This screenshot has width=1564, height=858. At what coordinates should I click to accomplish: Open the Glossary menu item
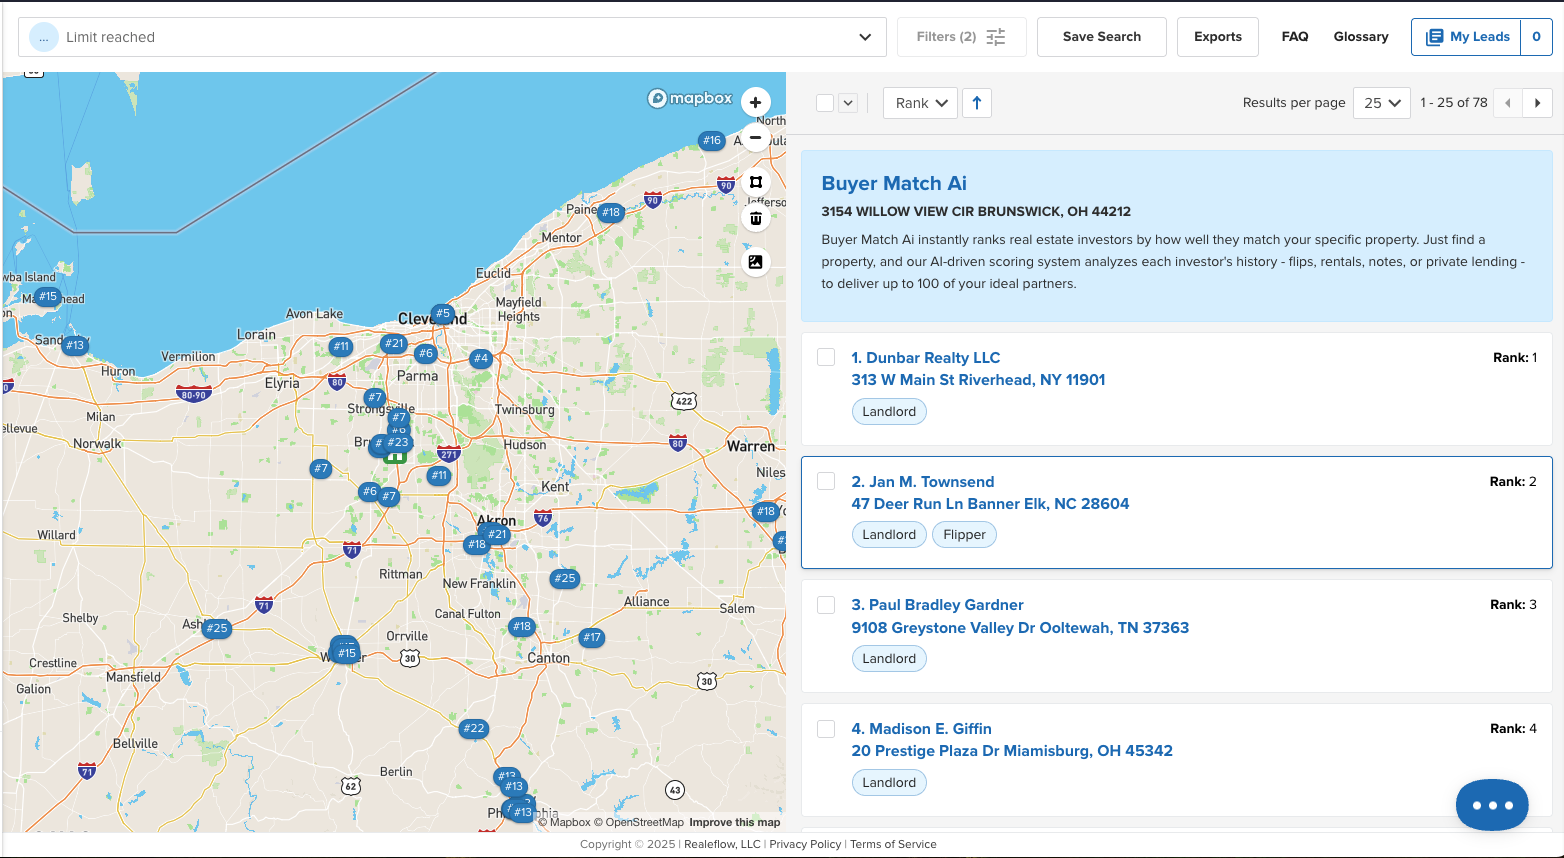click(x=1361, y=37)
